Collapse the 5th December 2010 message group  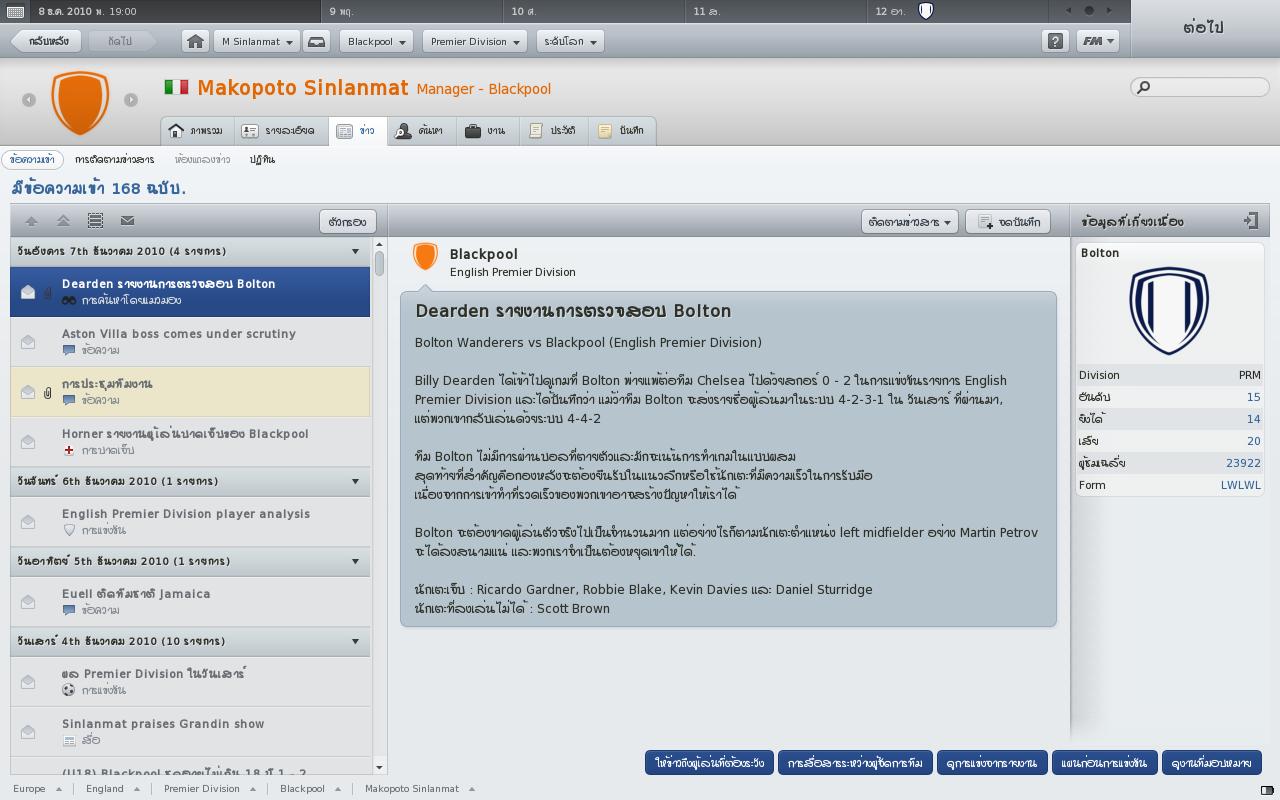[x=355, y=561]
